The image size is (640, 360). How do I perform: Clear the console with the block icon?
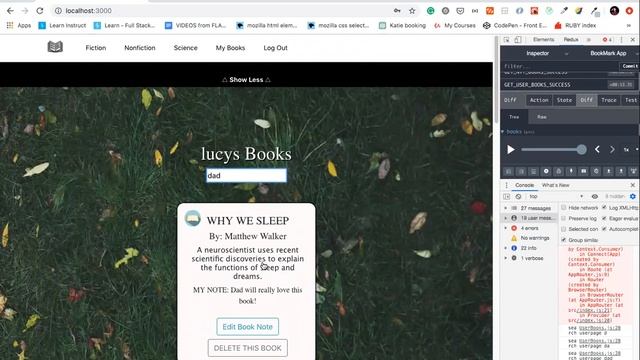(x=518, y=196)
